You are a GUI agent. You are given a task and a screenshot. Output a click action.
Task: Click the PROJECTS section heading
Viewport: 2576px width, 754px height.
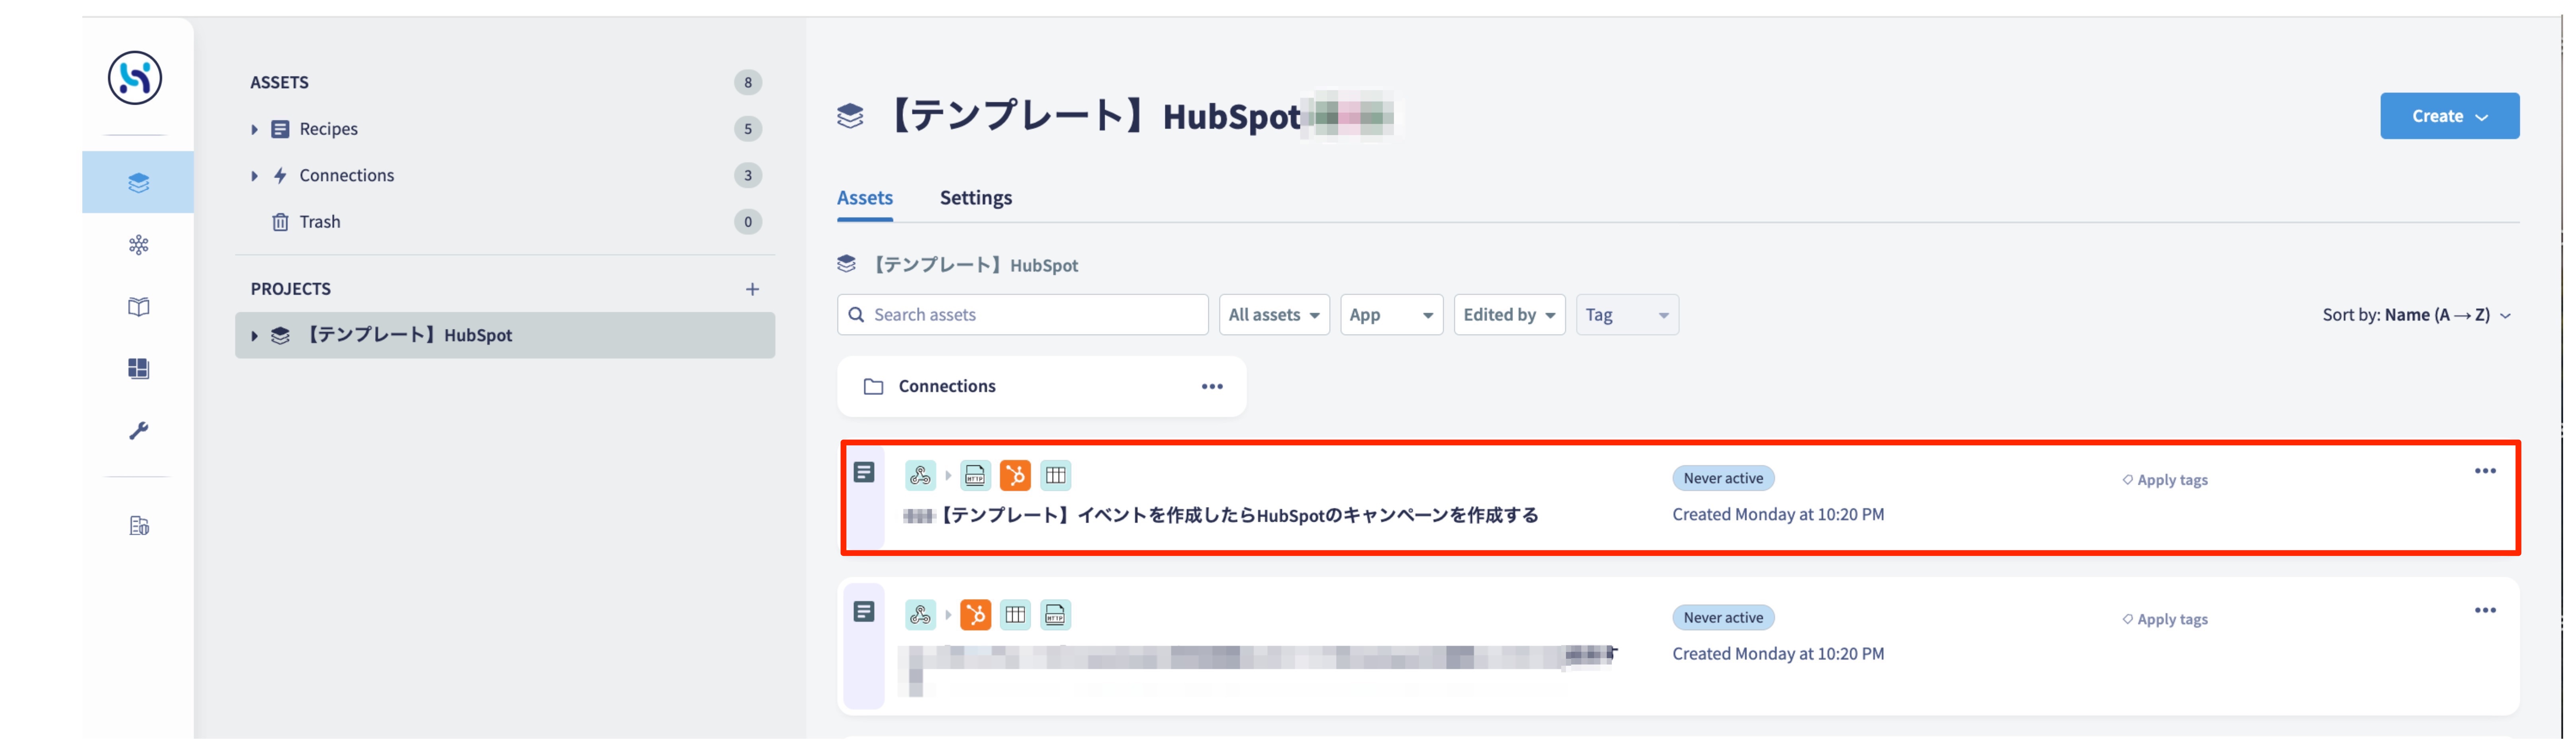pyautogui.click(x=290, y=289)
